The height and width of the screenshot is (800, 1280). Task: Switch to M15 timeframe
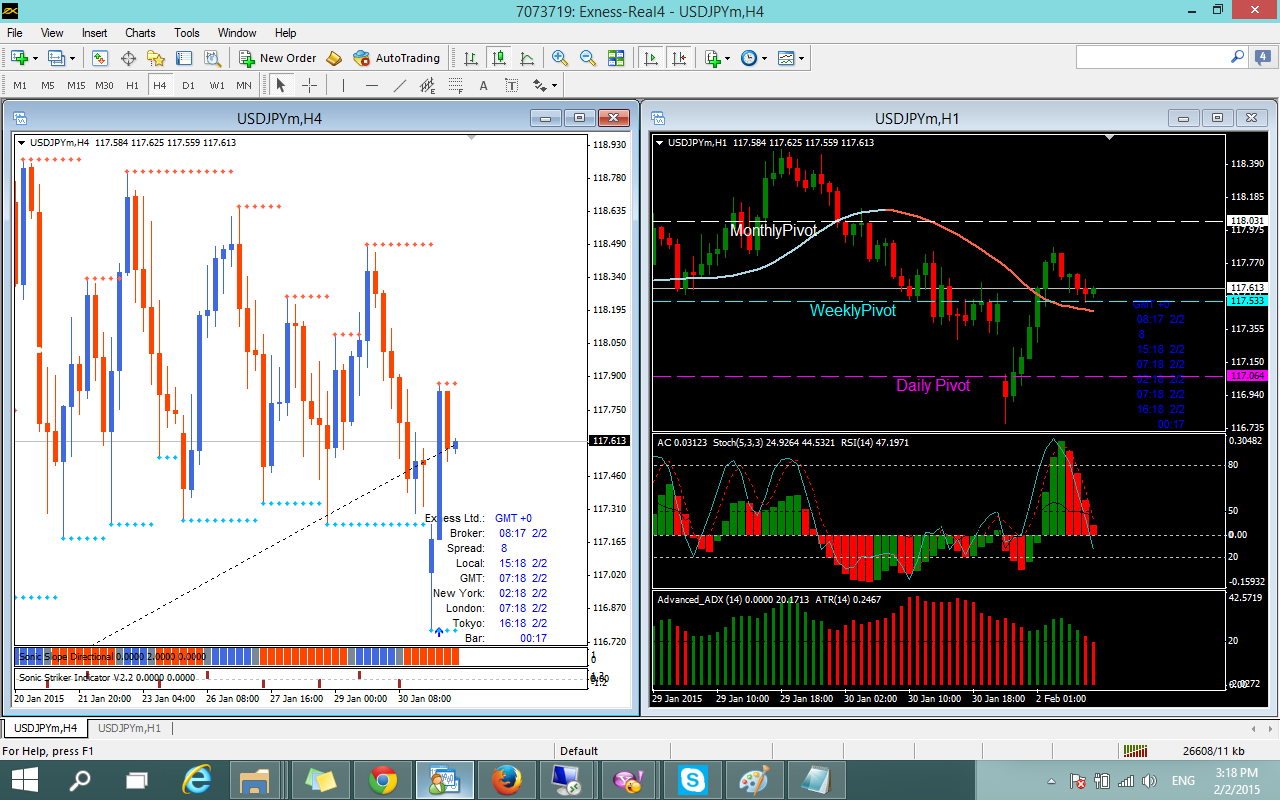[x=76, y=85]
